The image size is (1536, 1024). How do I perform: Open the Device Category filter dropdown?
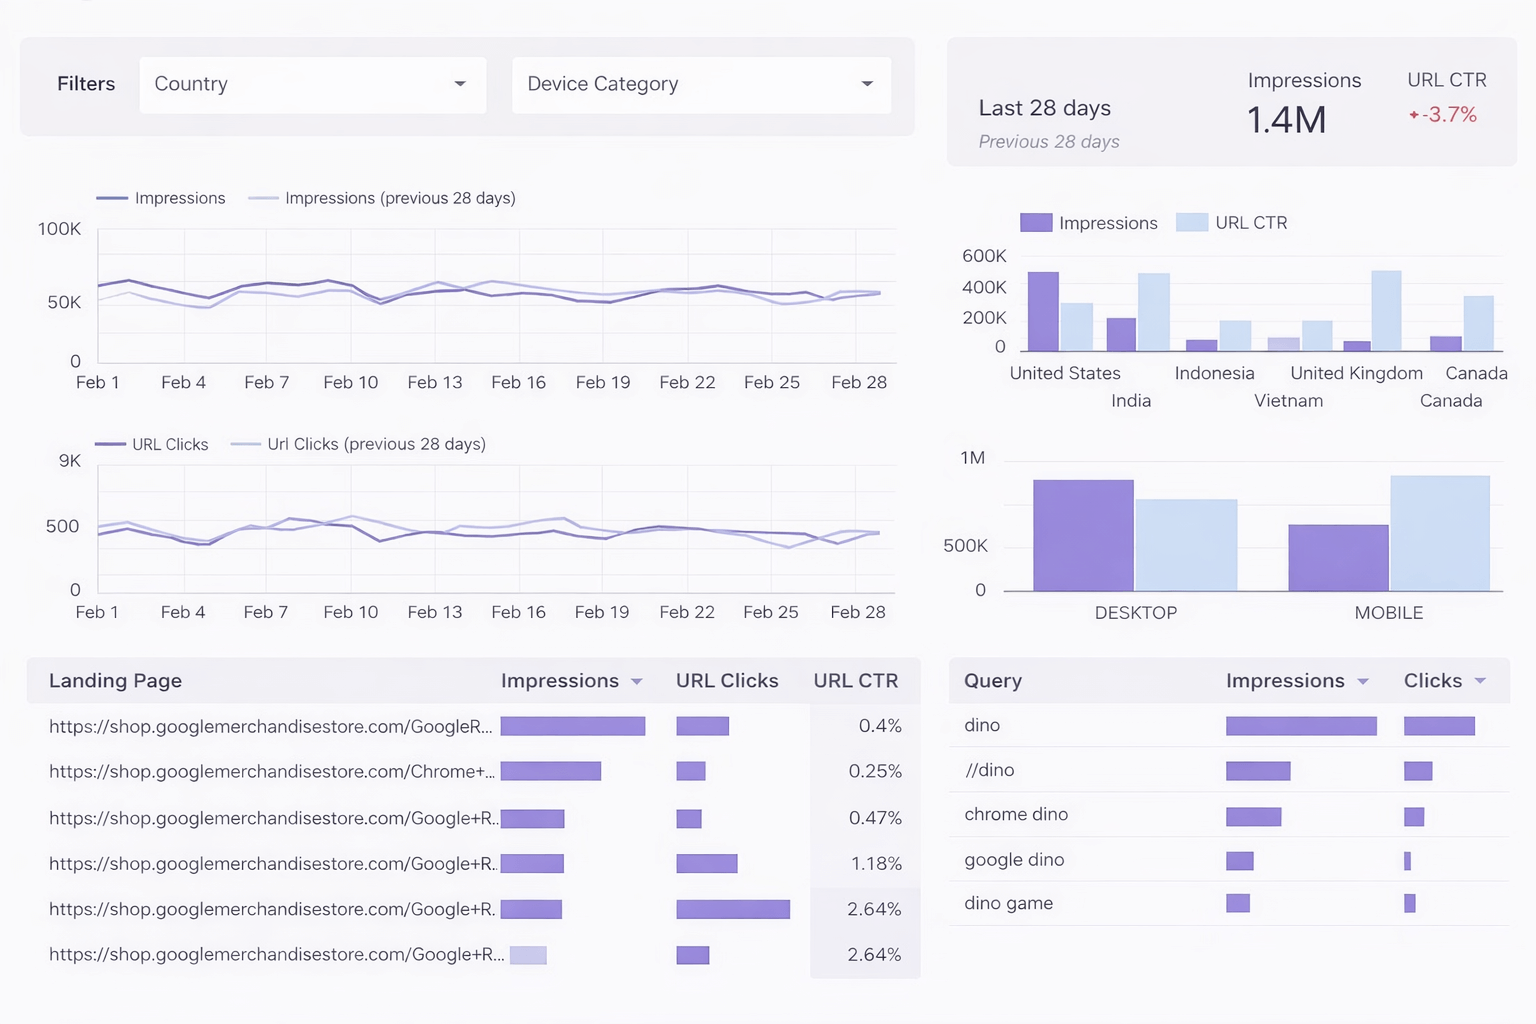tap(701, 84)
